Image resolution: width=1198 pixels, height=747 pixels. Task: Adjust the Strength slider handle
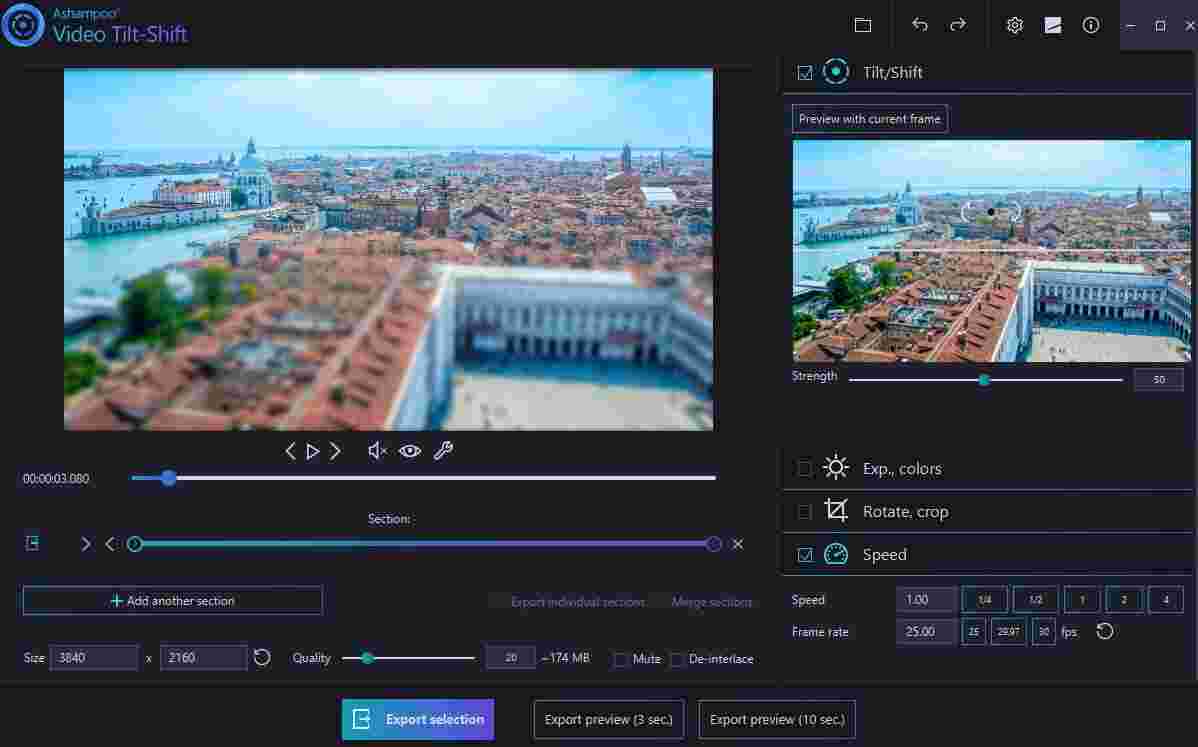pos(984,379)
